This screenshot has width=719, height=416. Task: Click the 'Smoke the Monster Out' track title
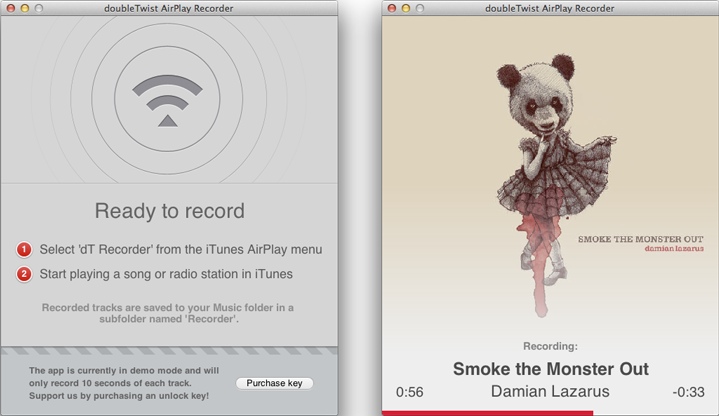tap(551, 369)
